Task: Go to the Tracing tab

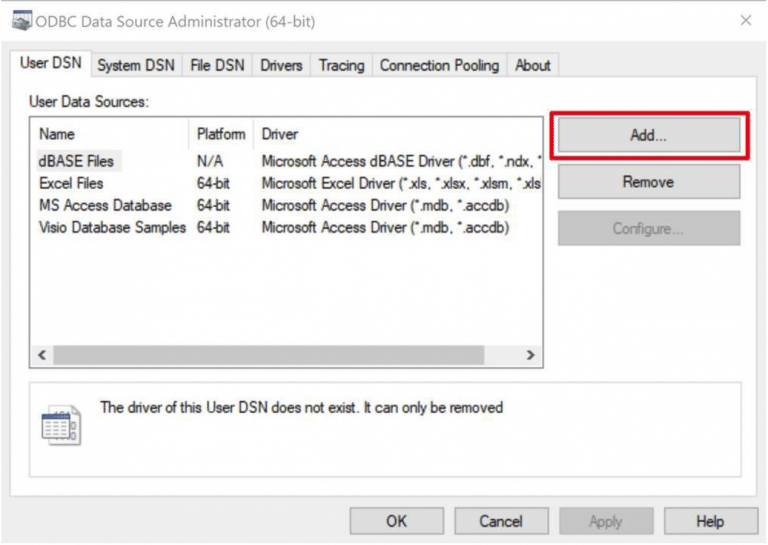Action: 341,65
